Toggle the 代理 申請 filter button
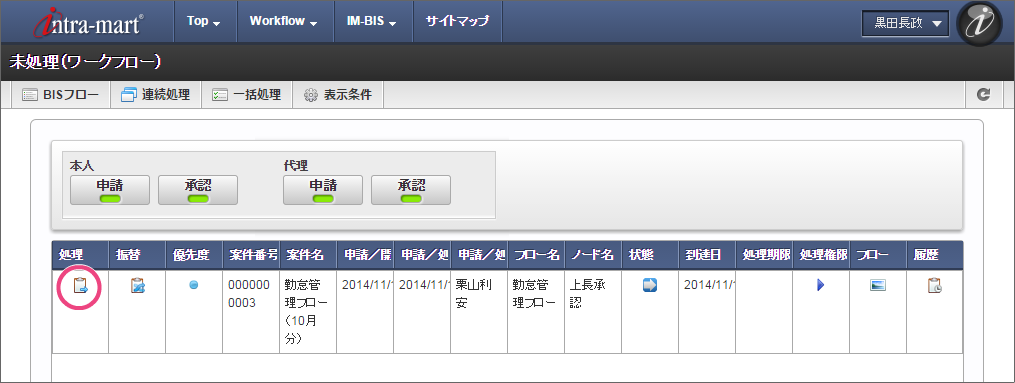The height and width of the screenshot is (383, 1015). coord(323,190)
